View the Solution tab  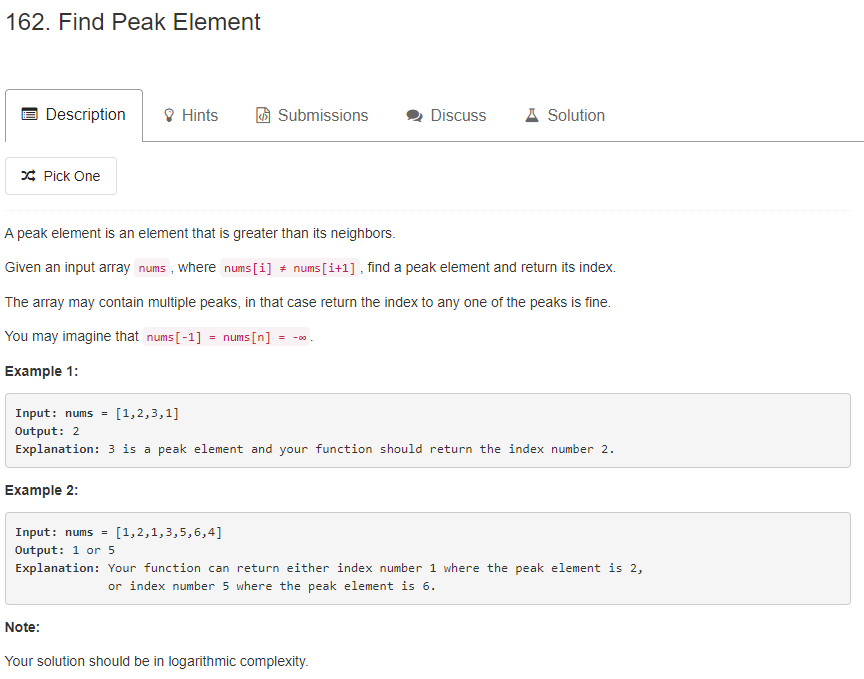coord(576,116)
